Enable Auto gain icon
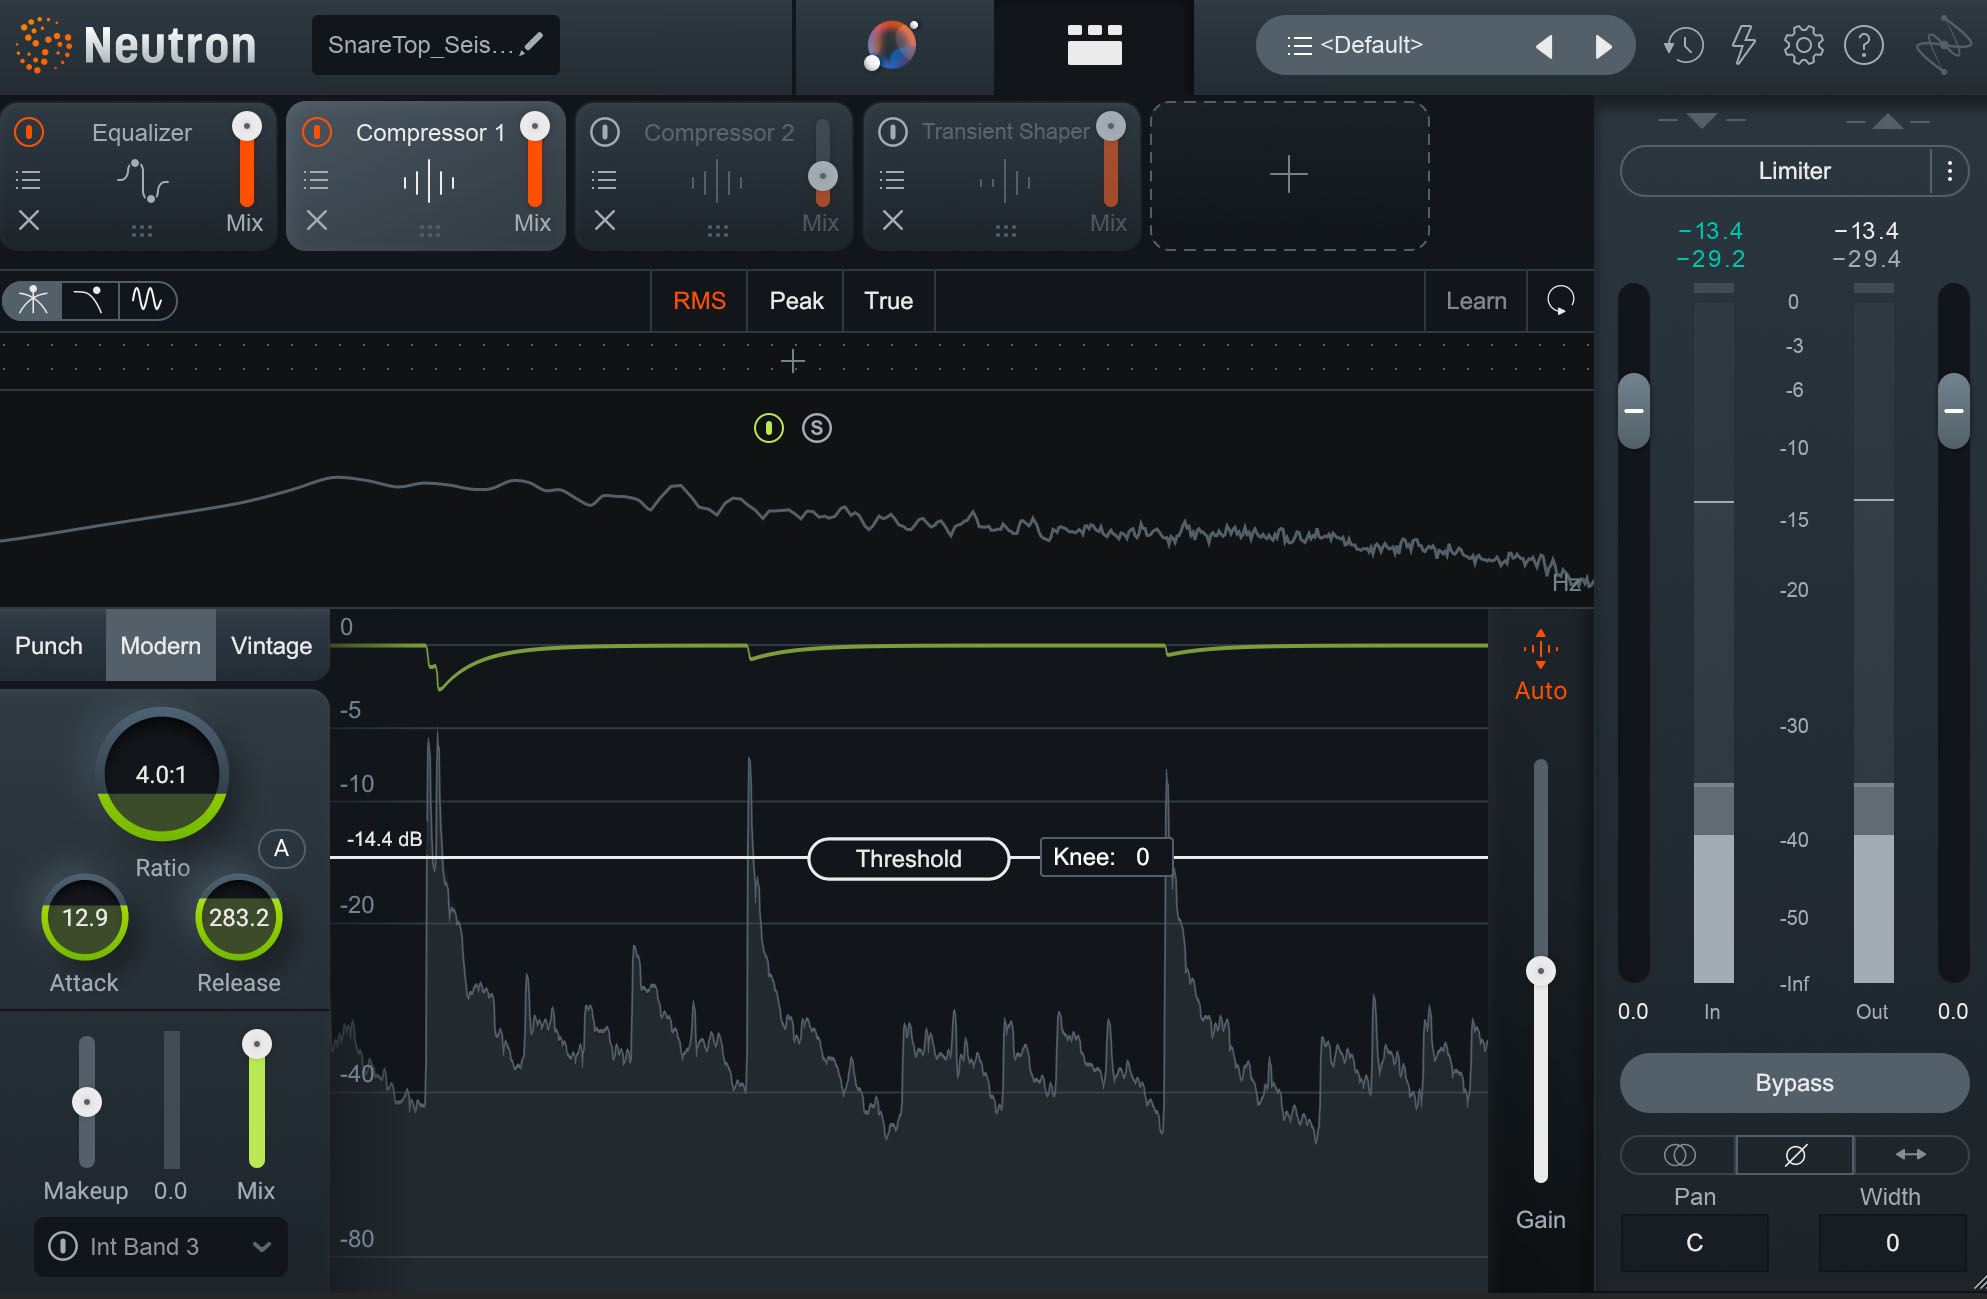 (x=1541, y=666)
